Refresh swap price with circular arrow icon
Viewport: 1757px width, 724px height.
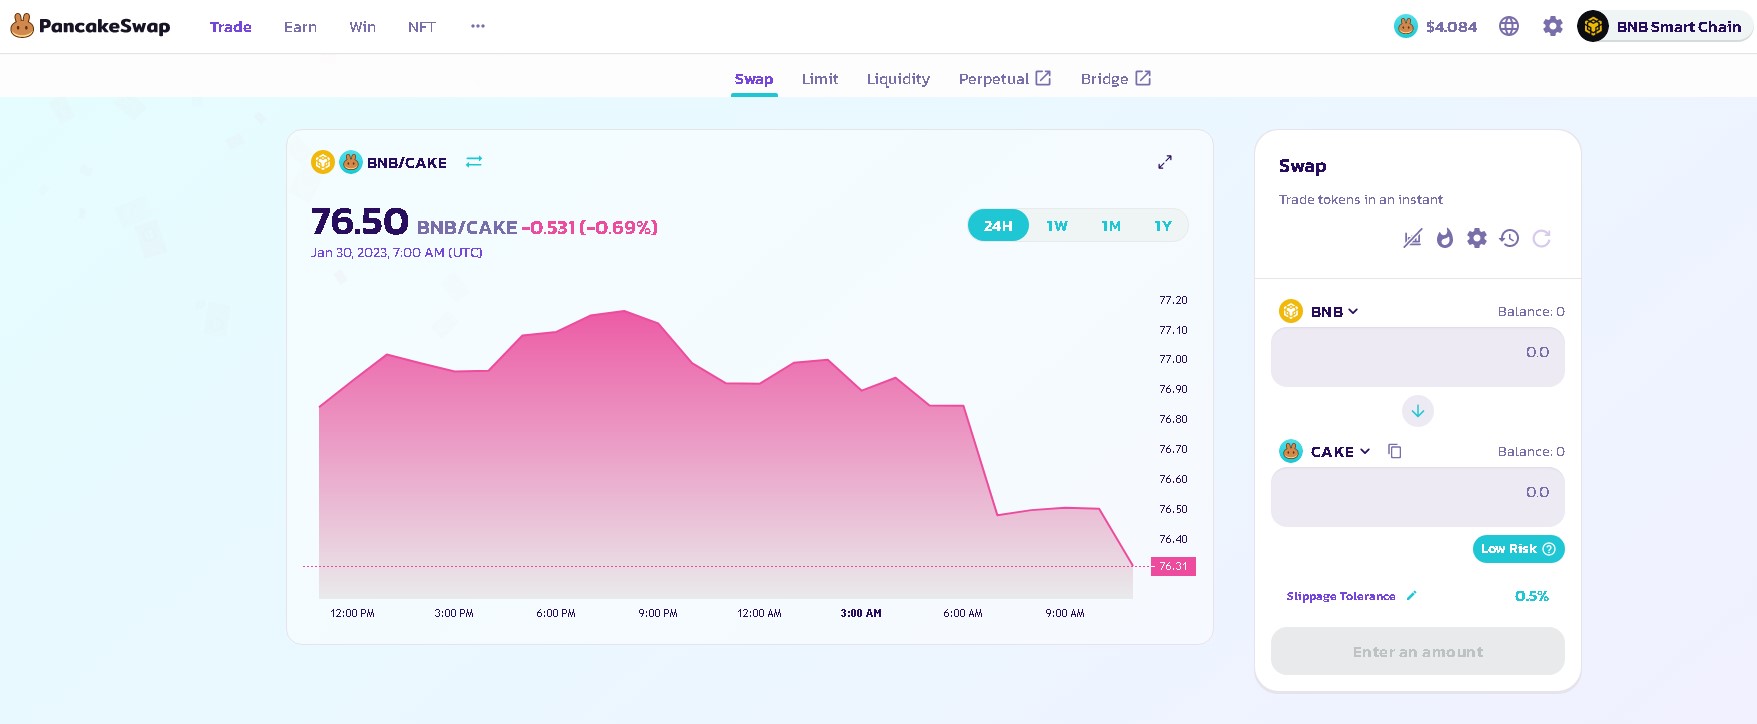tap(1541, 238)
